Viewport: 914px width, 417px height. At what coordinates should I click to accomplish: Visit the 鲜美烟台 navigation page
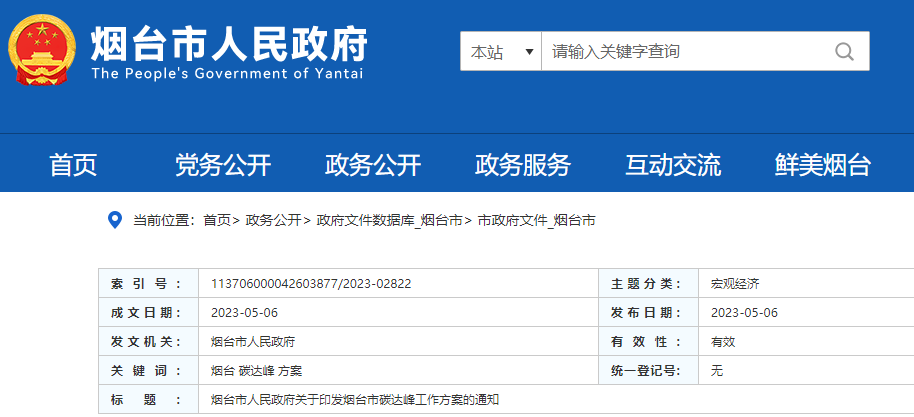[x=823, y=165]
